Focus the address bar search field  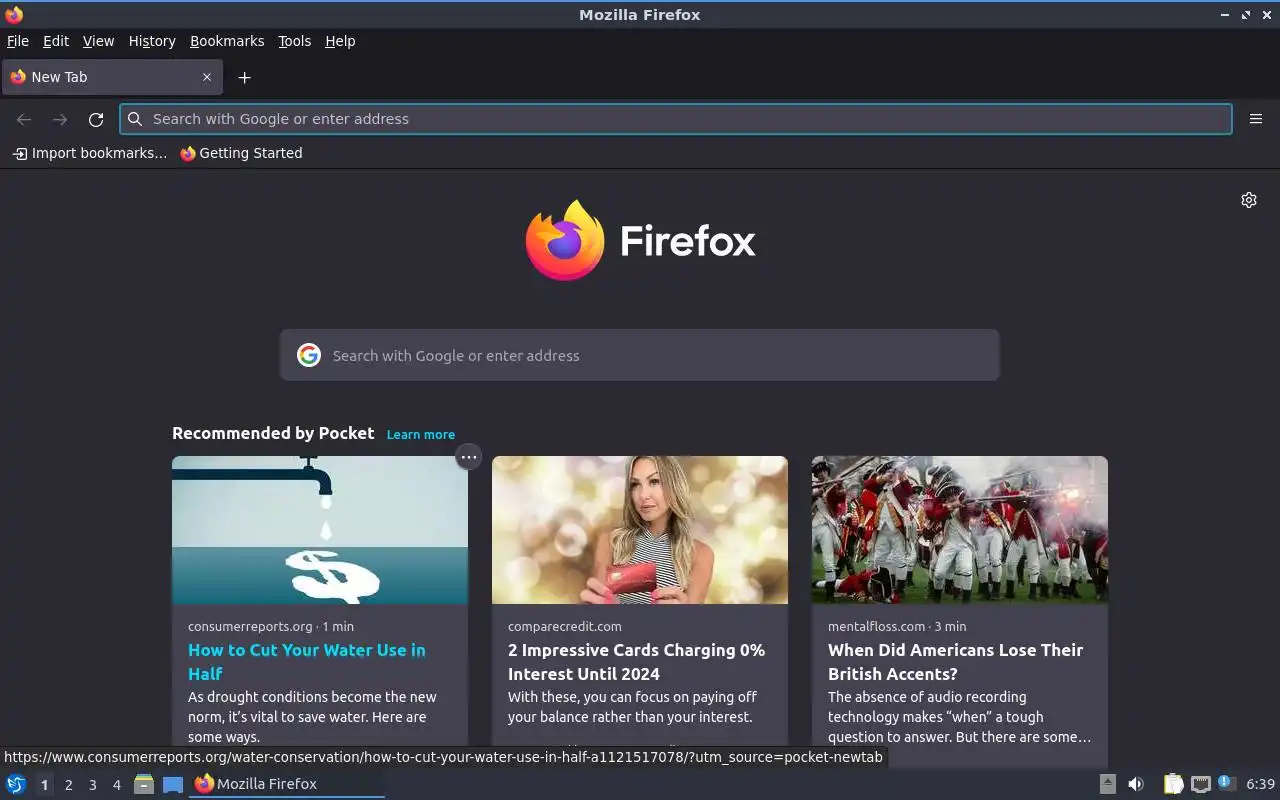(x=676, y=119)
